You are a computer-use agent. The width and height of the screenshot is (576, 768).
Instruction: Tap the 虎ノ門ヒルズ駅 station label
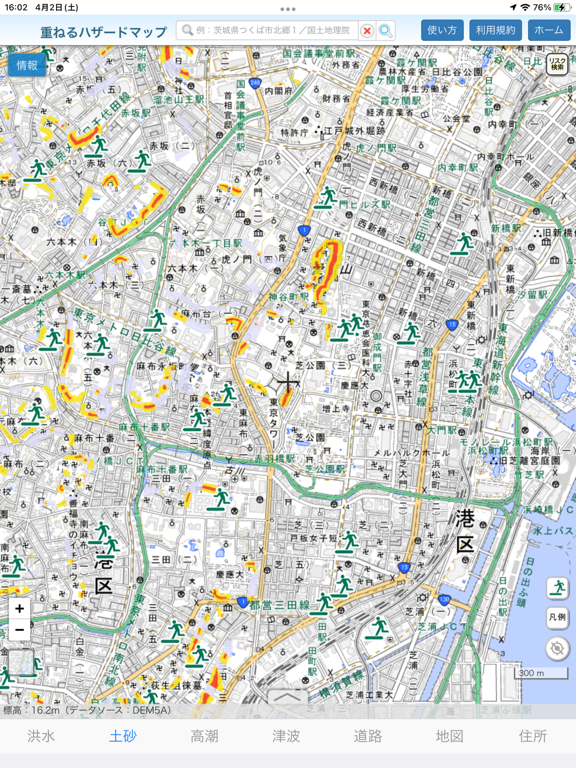364,205
